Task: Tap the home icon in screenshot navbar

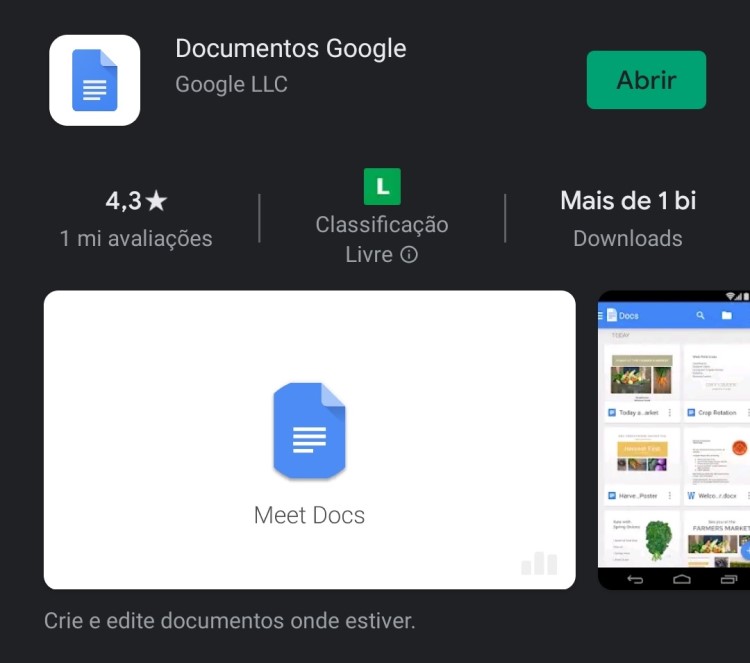Action: 682,580
